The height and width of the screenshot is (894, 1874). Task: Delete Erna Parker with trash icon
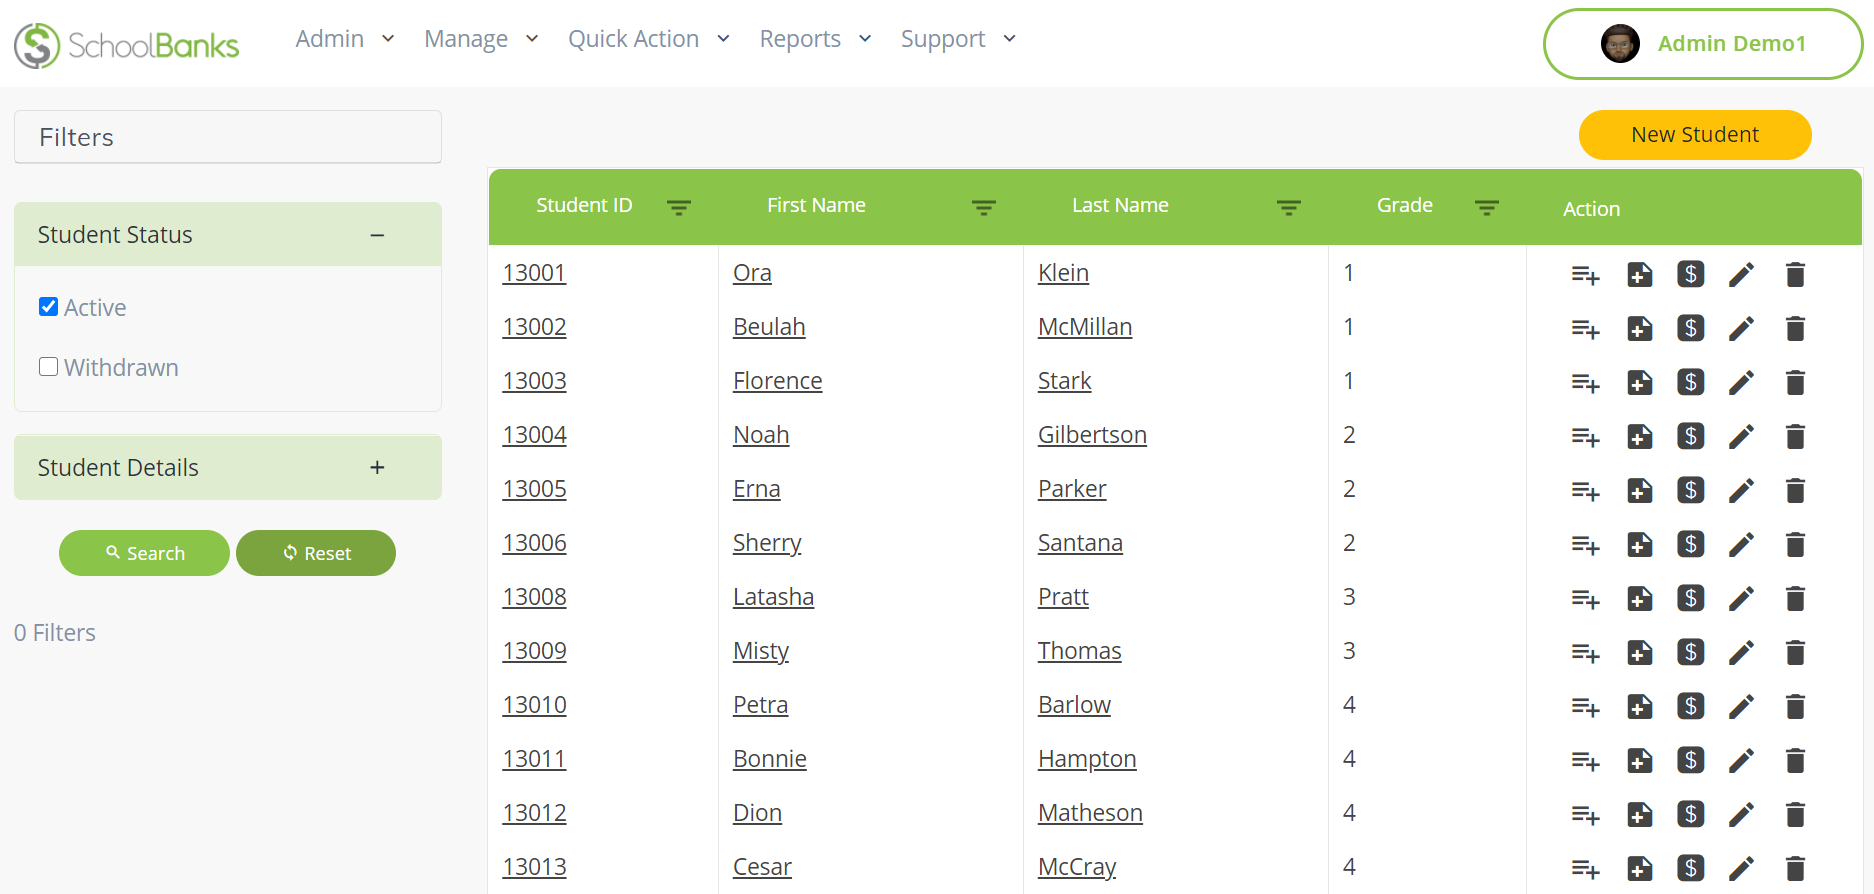click(x=1795, y=491)
